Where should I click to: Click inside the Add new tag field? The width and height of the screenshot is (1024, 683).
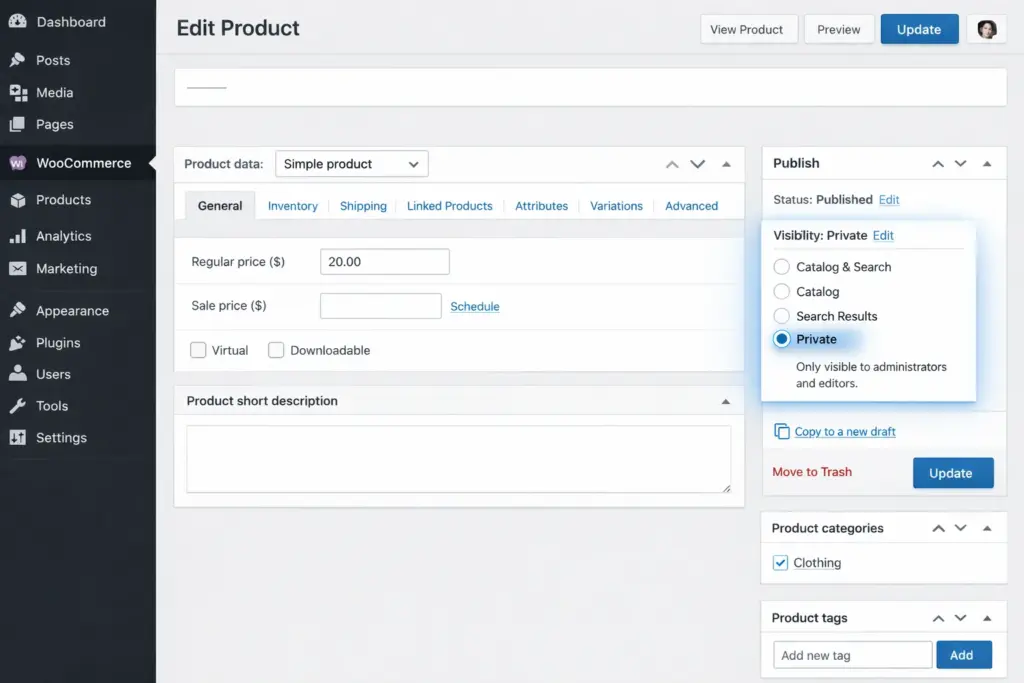[851, 654]
